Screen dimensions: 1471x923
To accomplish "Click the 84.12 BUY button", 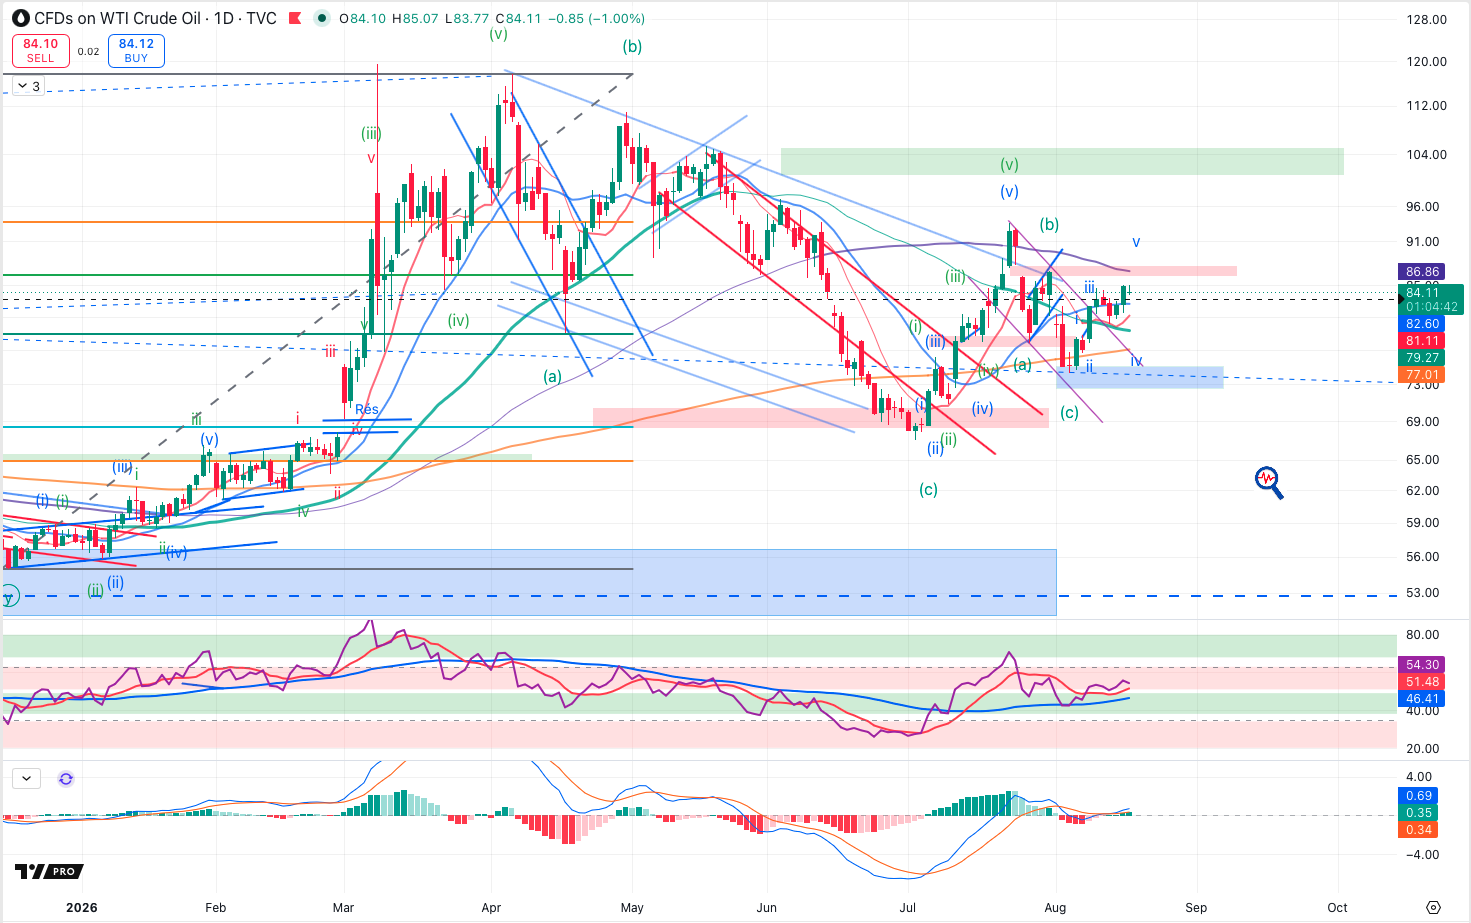I will [136, 50].
